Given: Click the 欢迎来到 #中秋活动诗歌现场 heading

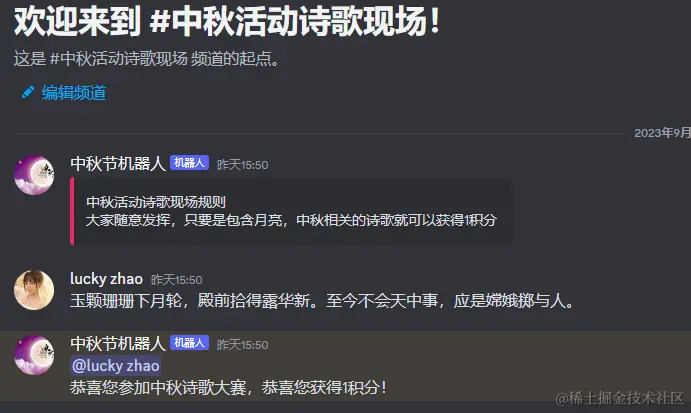Looking at the screenshot, I should coord(227,21).
